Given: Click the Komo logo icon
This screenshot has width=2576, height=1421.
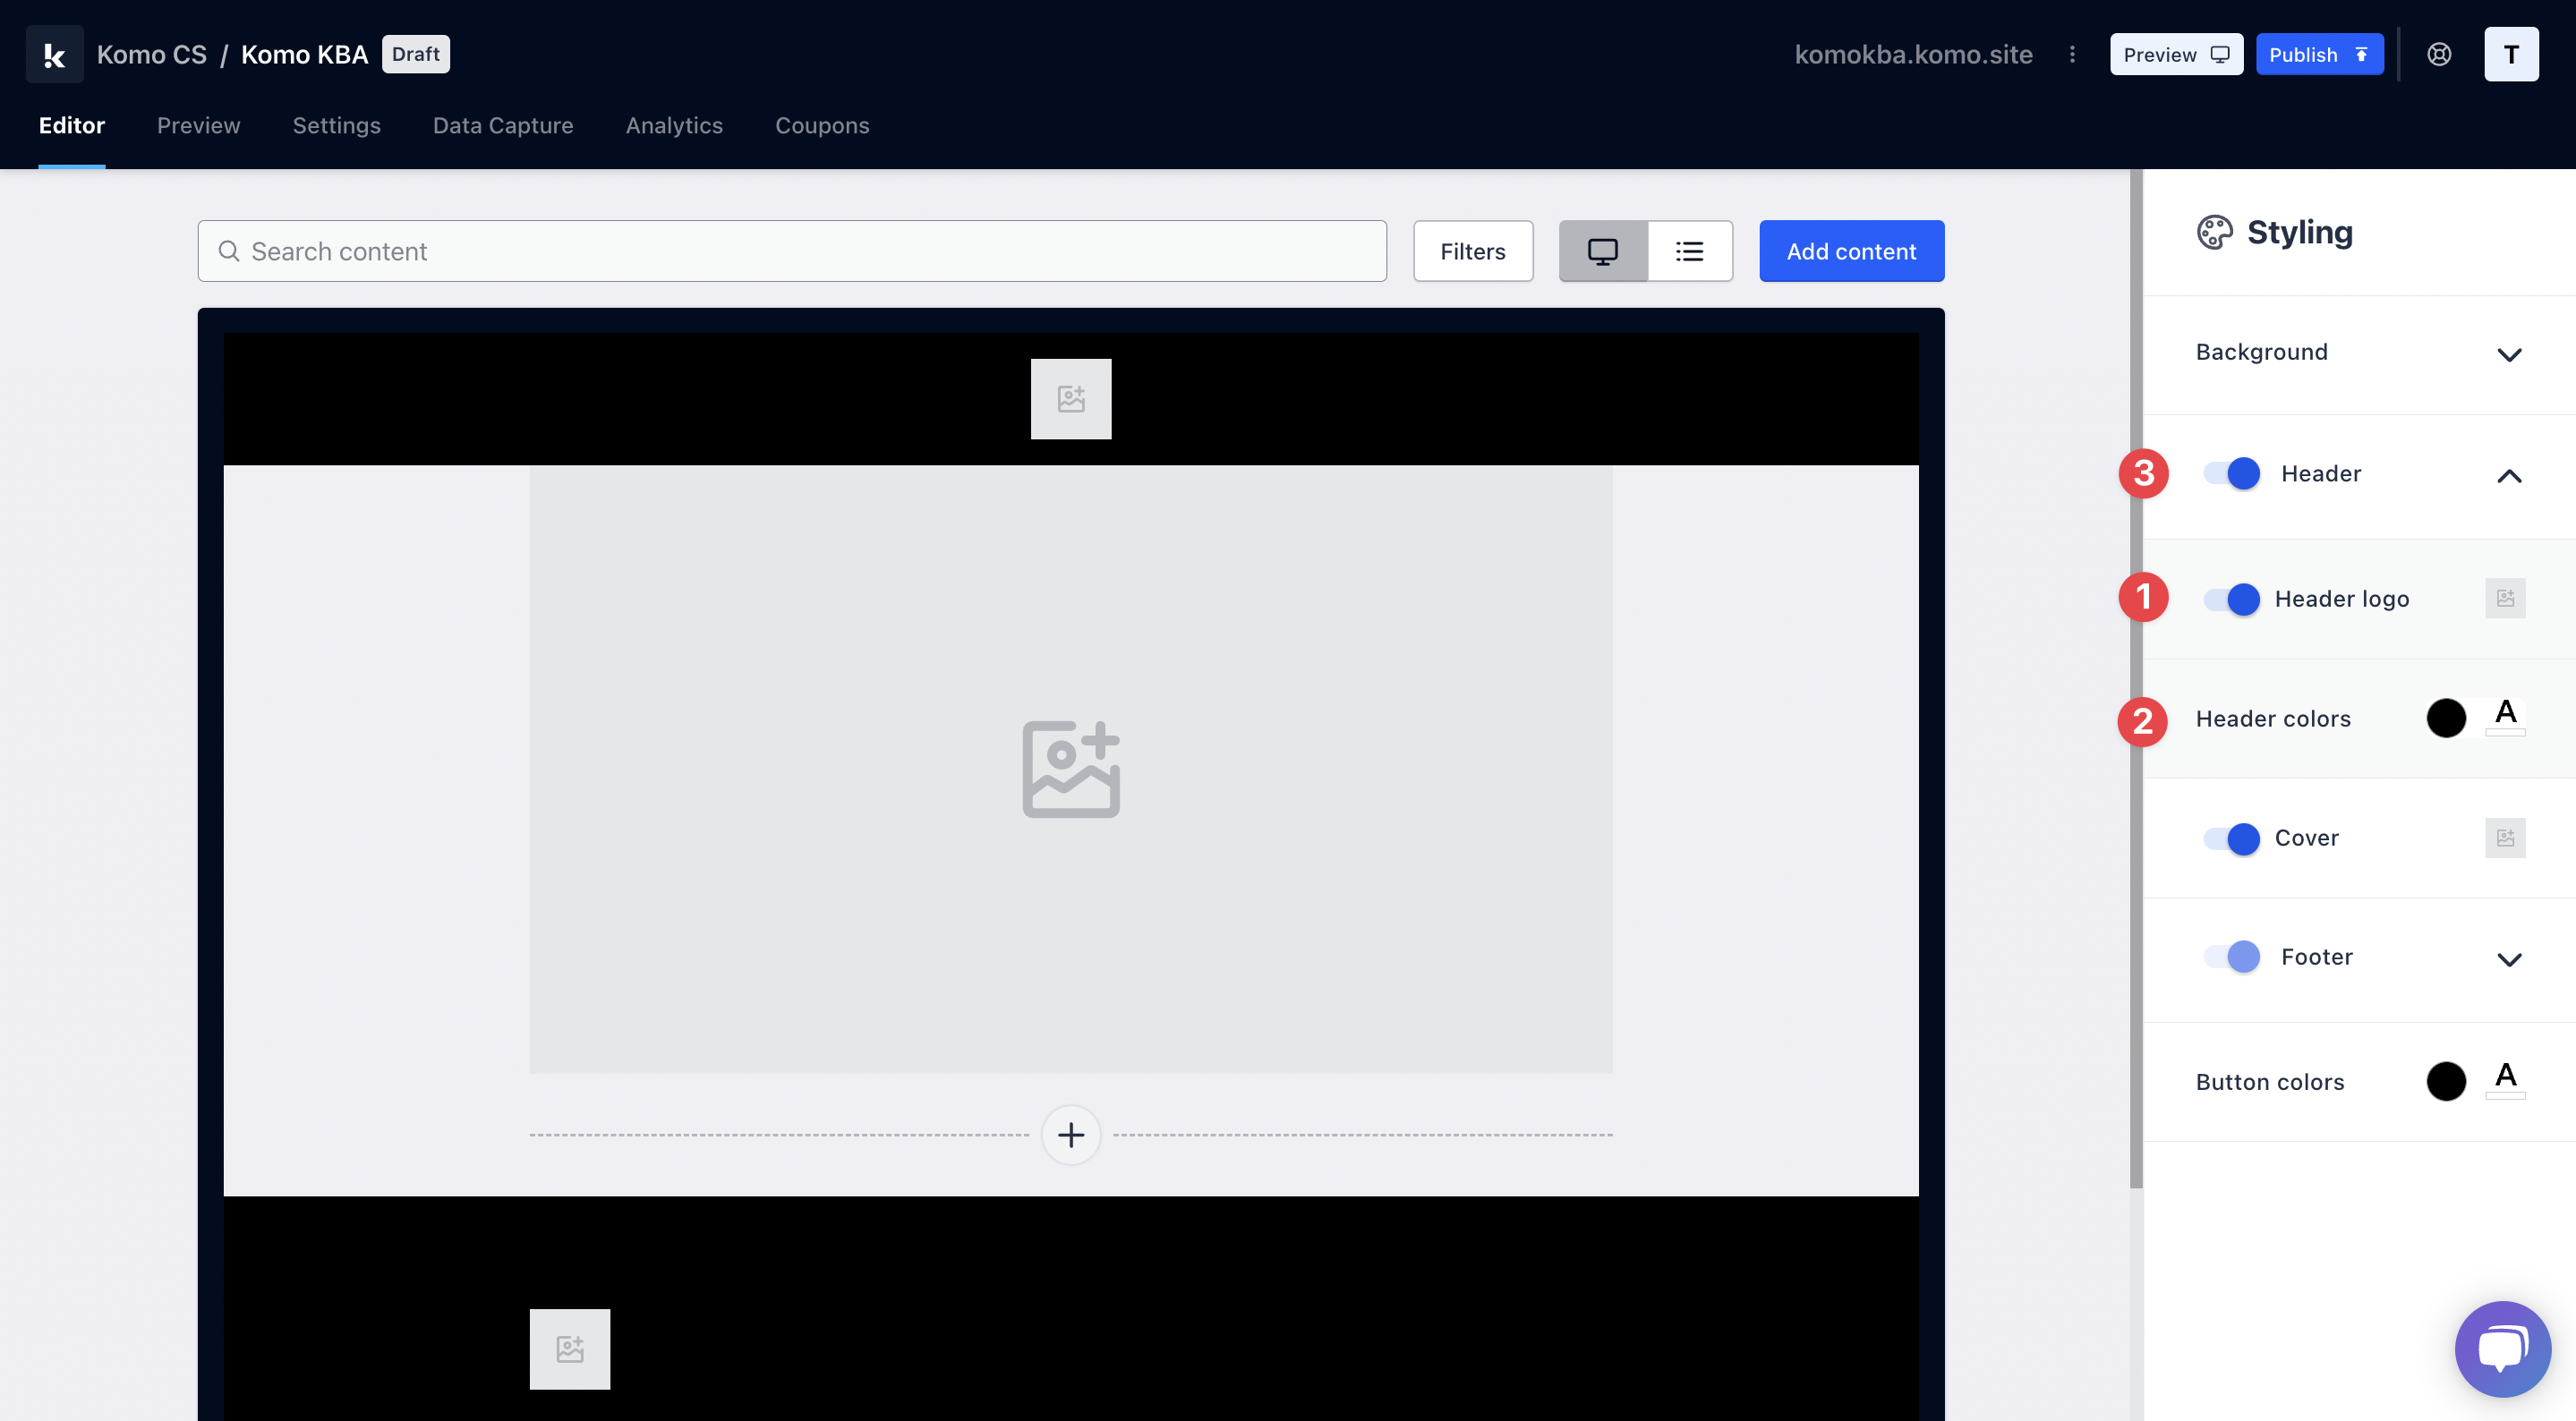Looking at the screenshot, I should click(54, 54).
